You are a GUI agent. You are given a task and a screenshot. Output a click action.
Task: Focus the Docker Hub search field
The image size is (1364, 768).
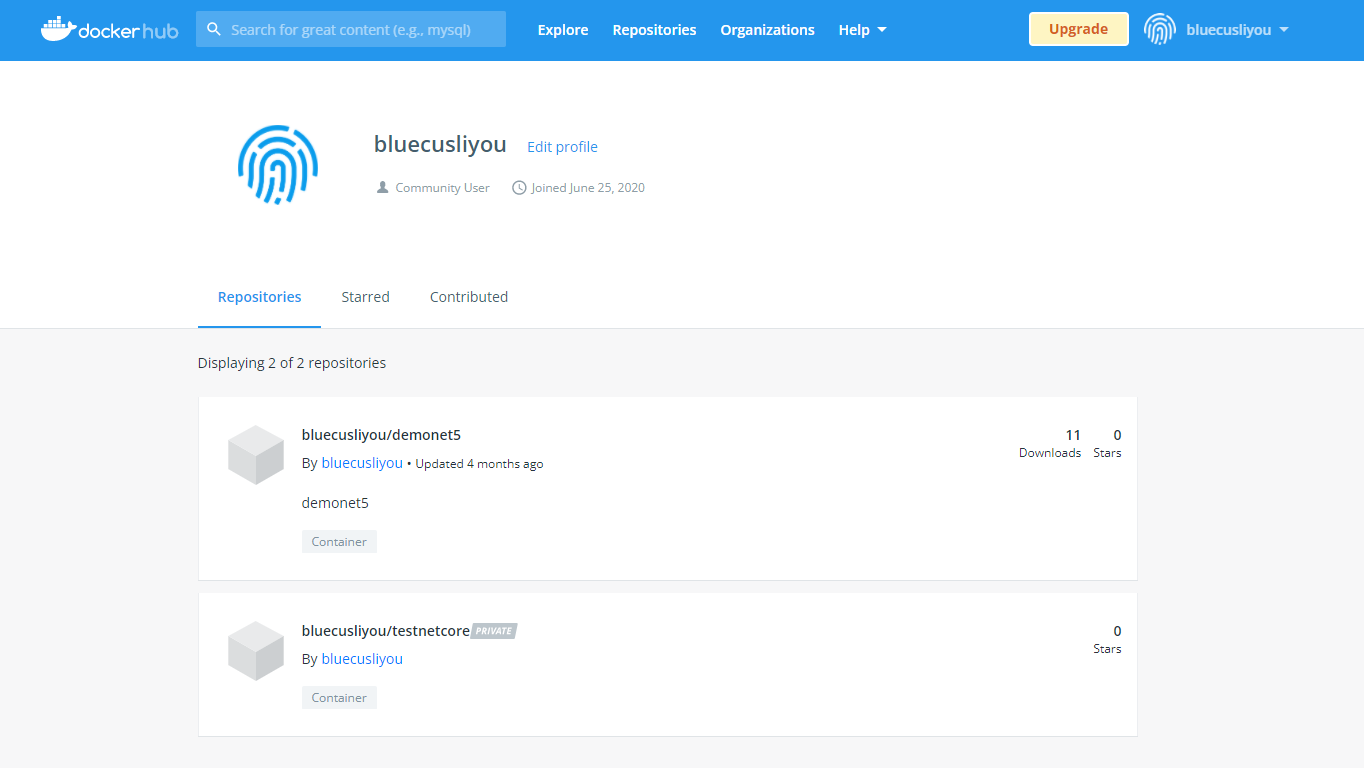point(351,30)
